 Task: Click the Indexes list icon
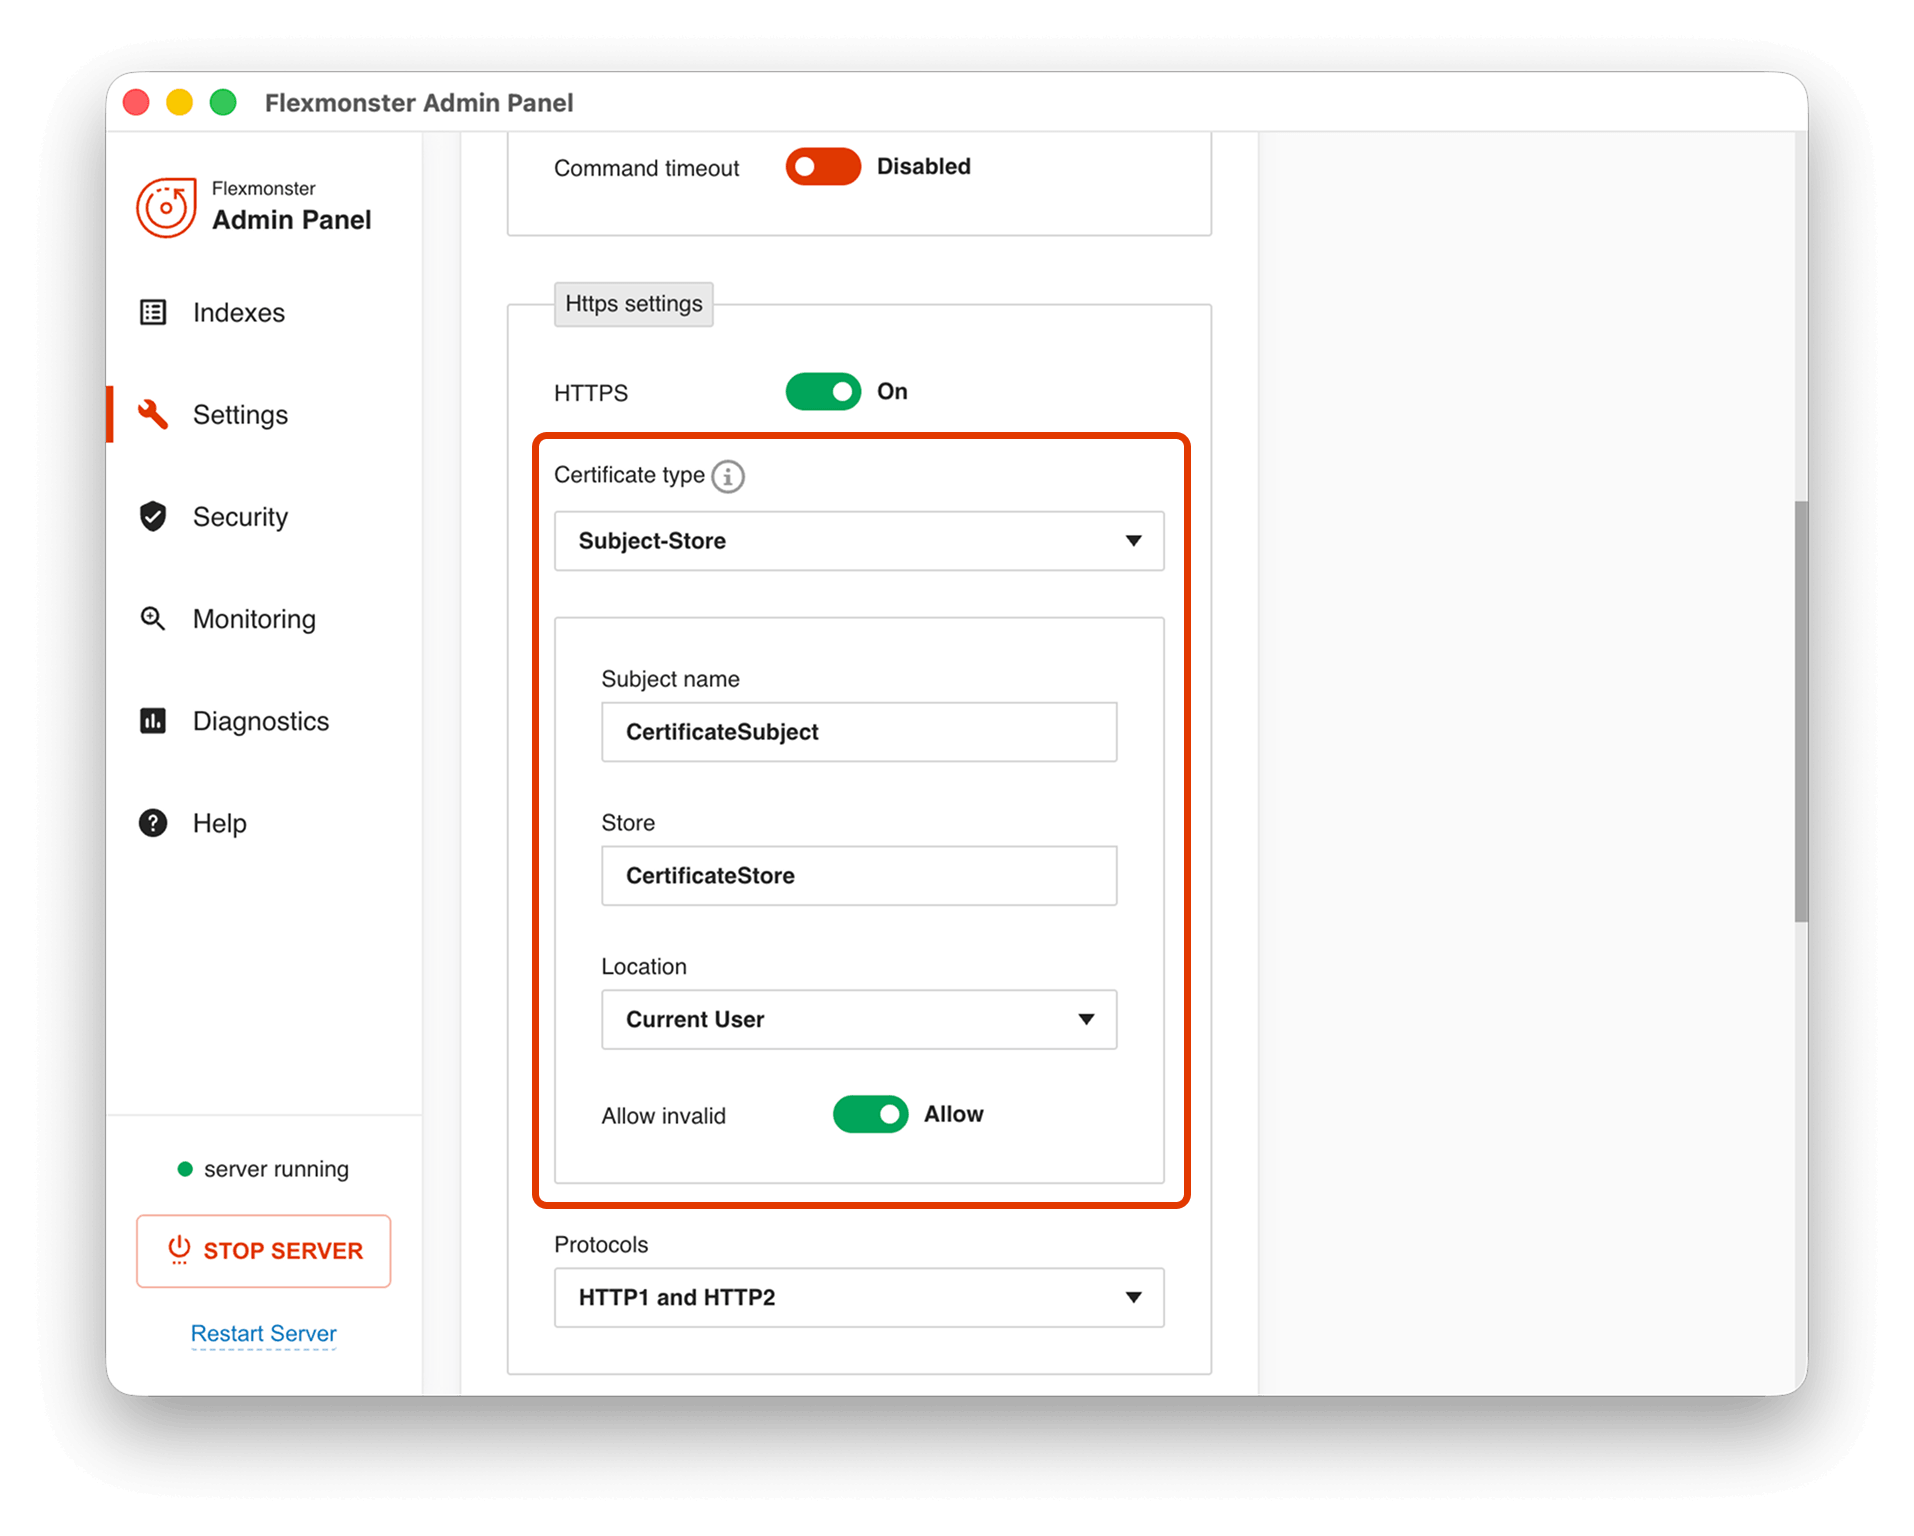click(153, 312)
